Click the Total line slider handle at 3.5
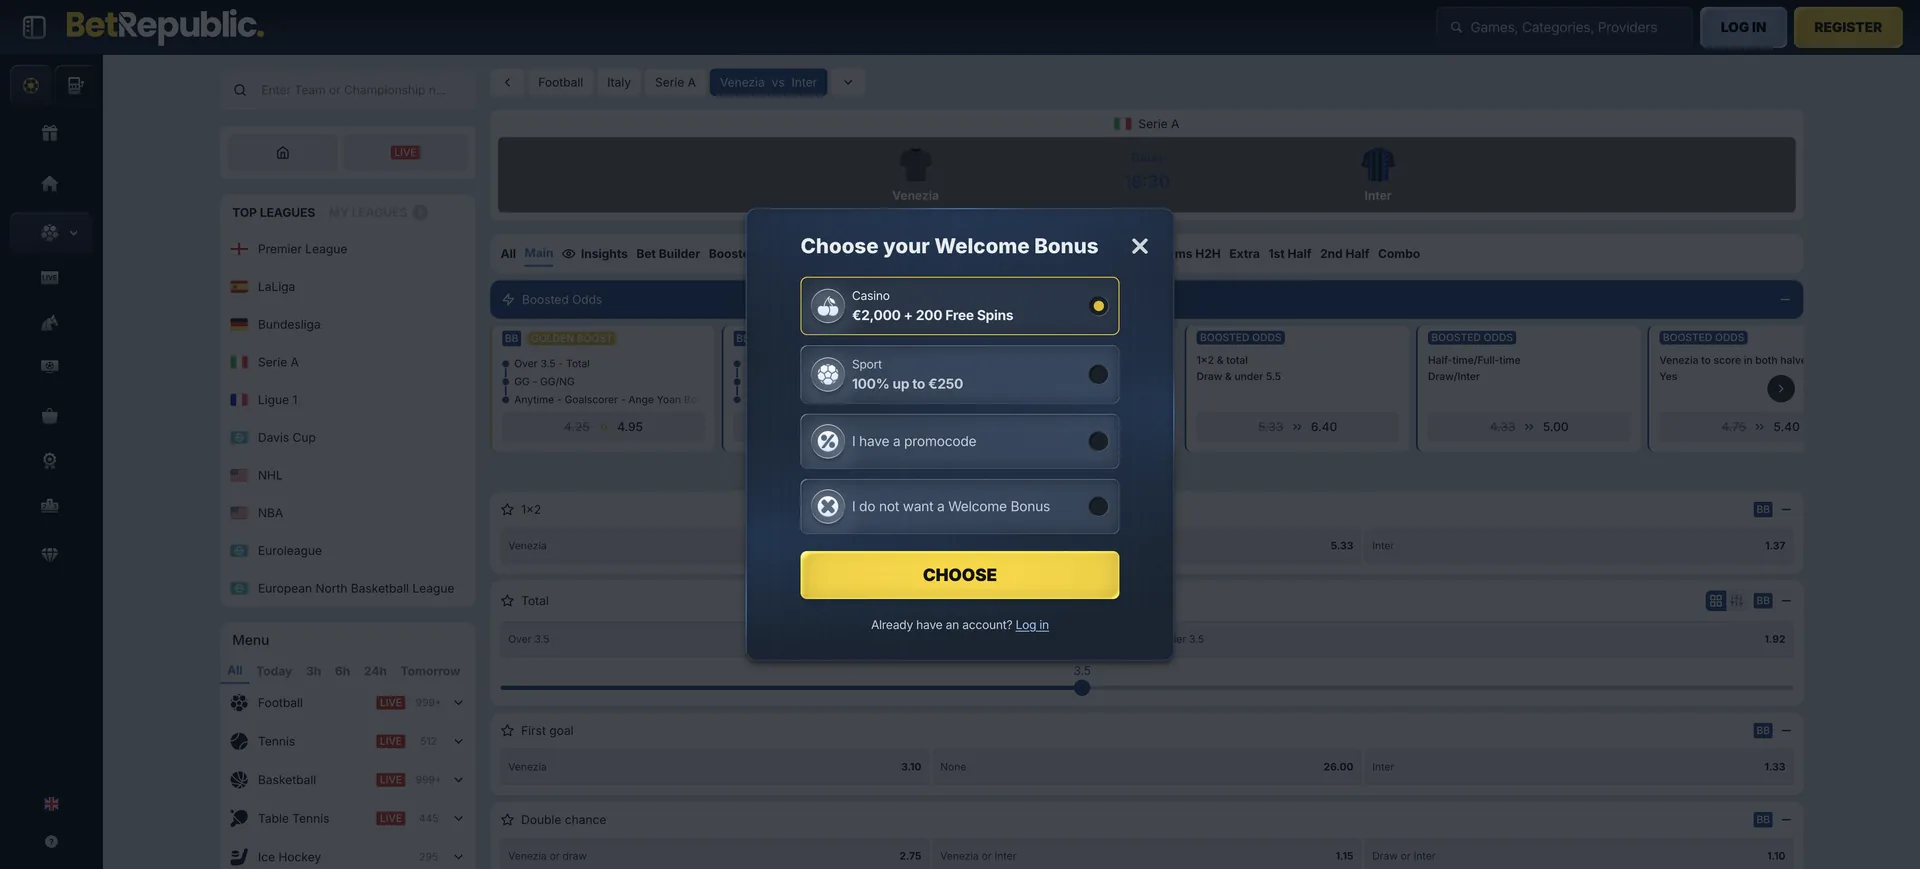 [1082, 688]
